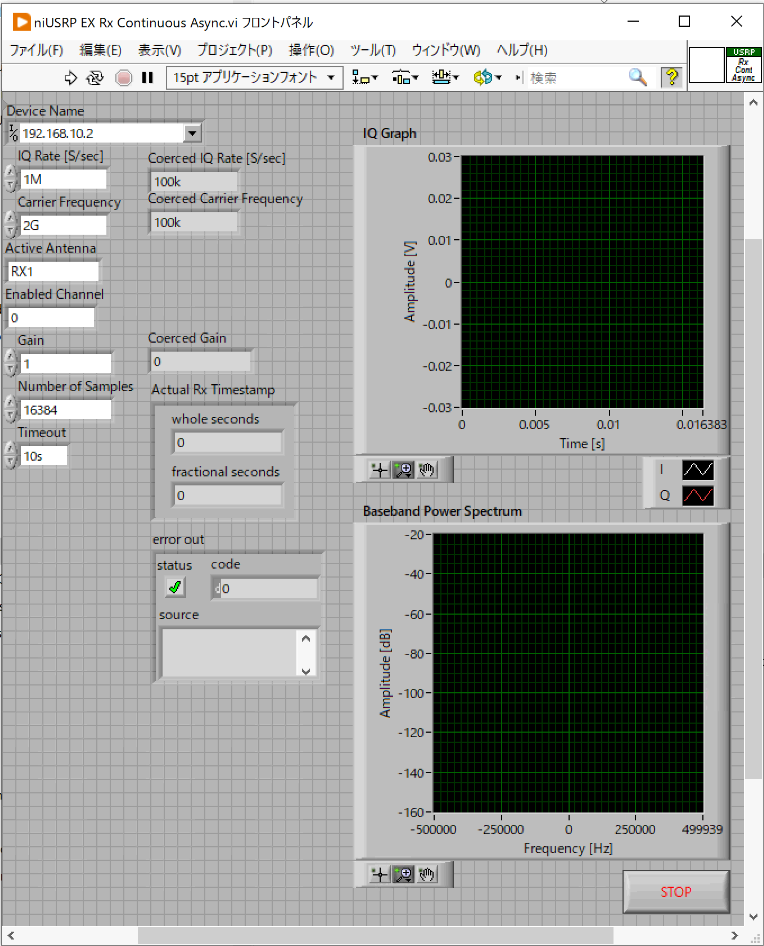Viewport: 764px width, 946px height.
Task: Expand the Device Name dropdown
Action: pos(192,133)
